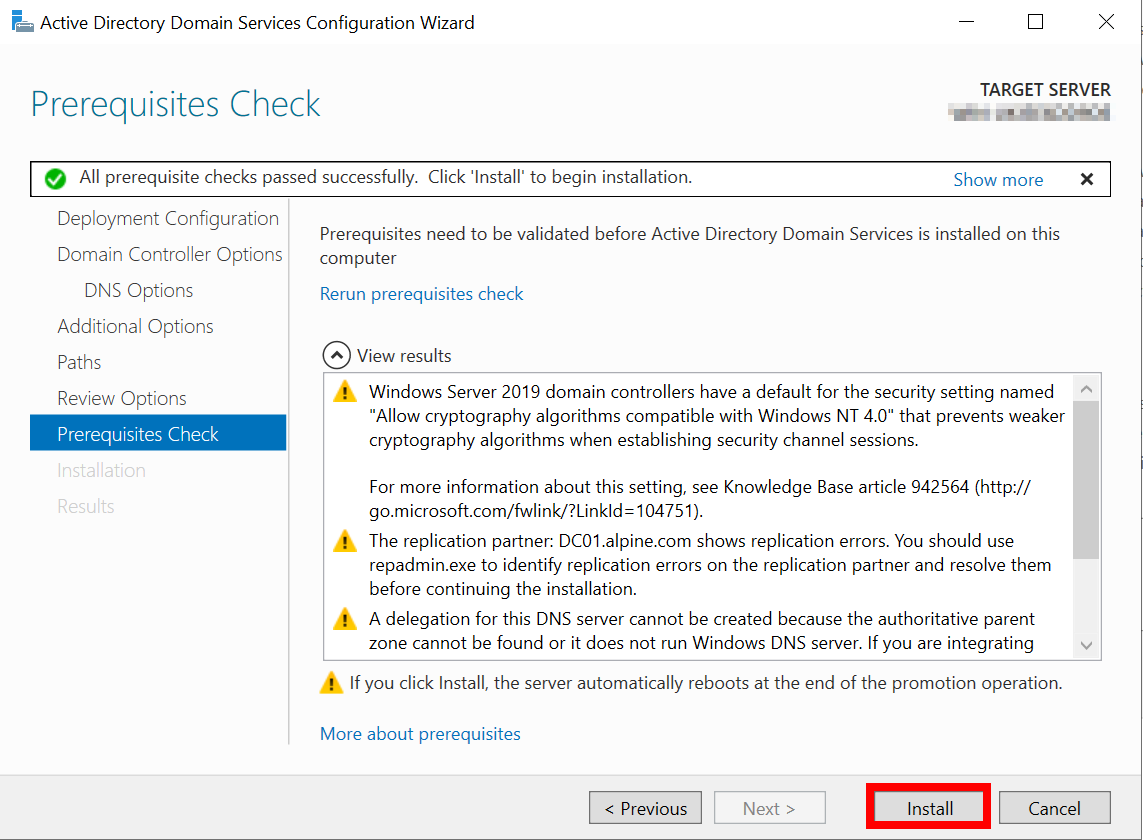Image resolution: width=1143 pixels, height=840 pixels.
Task: Select DNS Options step
Action: tap(139, 290)
